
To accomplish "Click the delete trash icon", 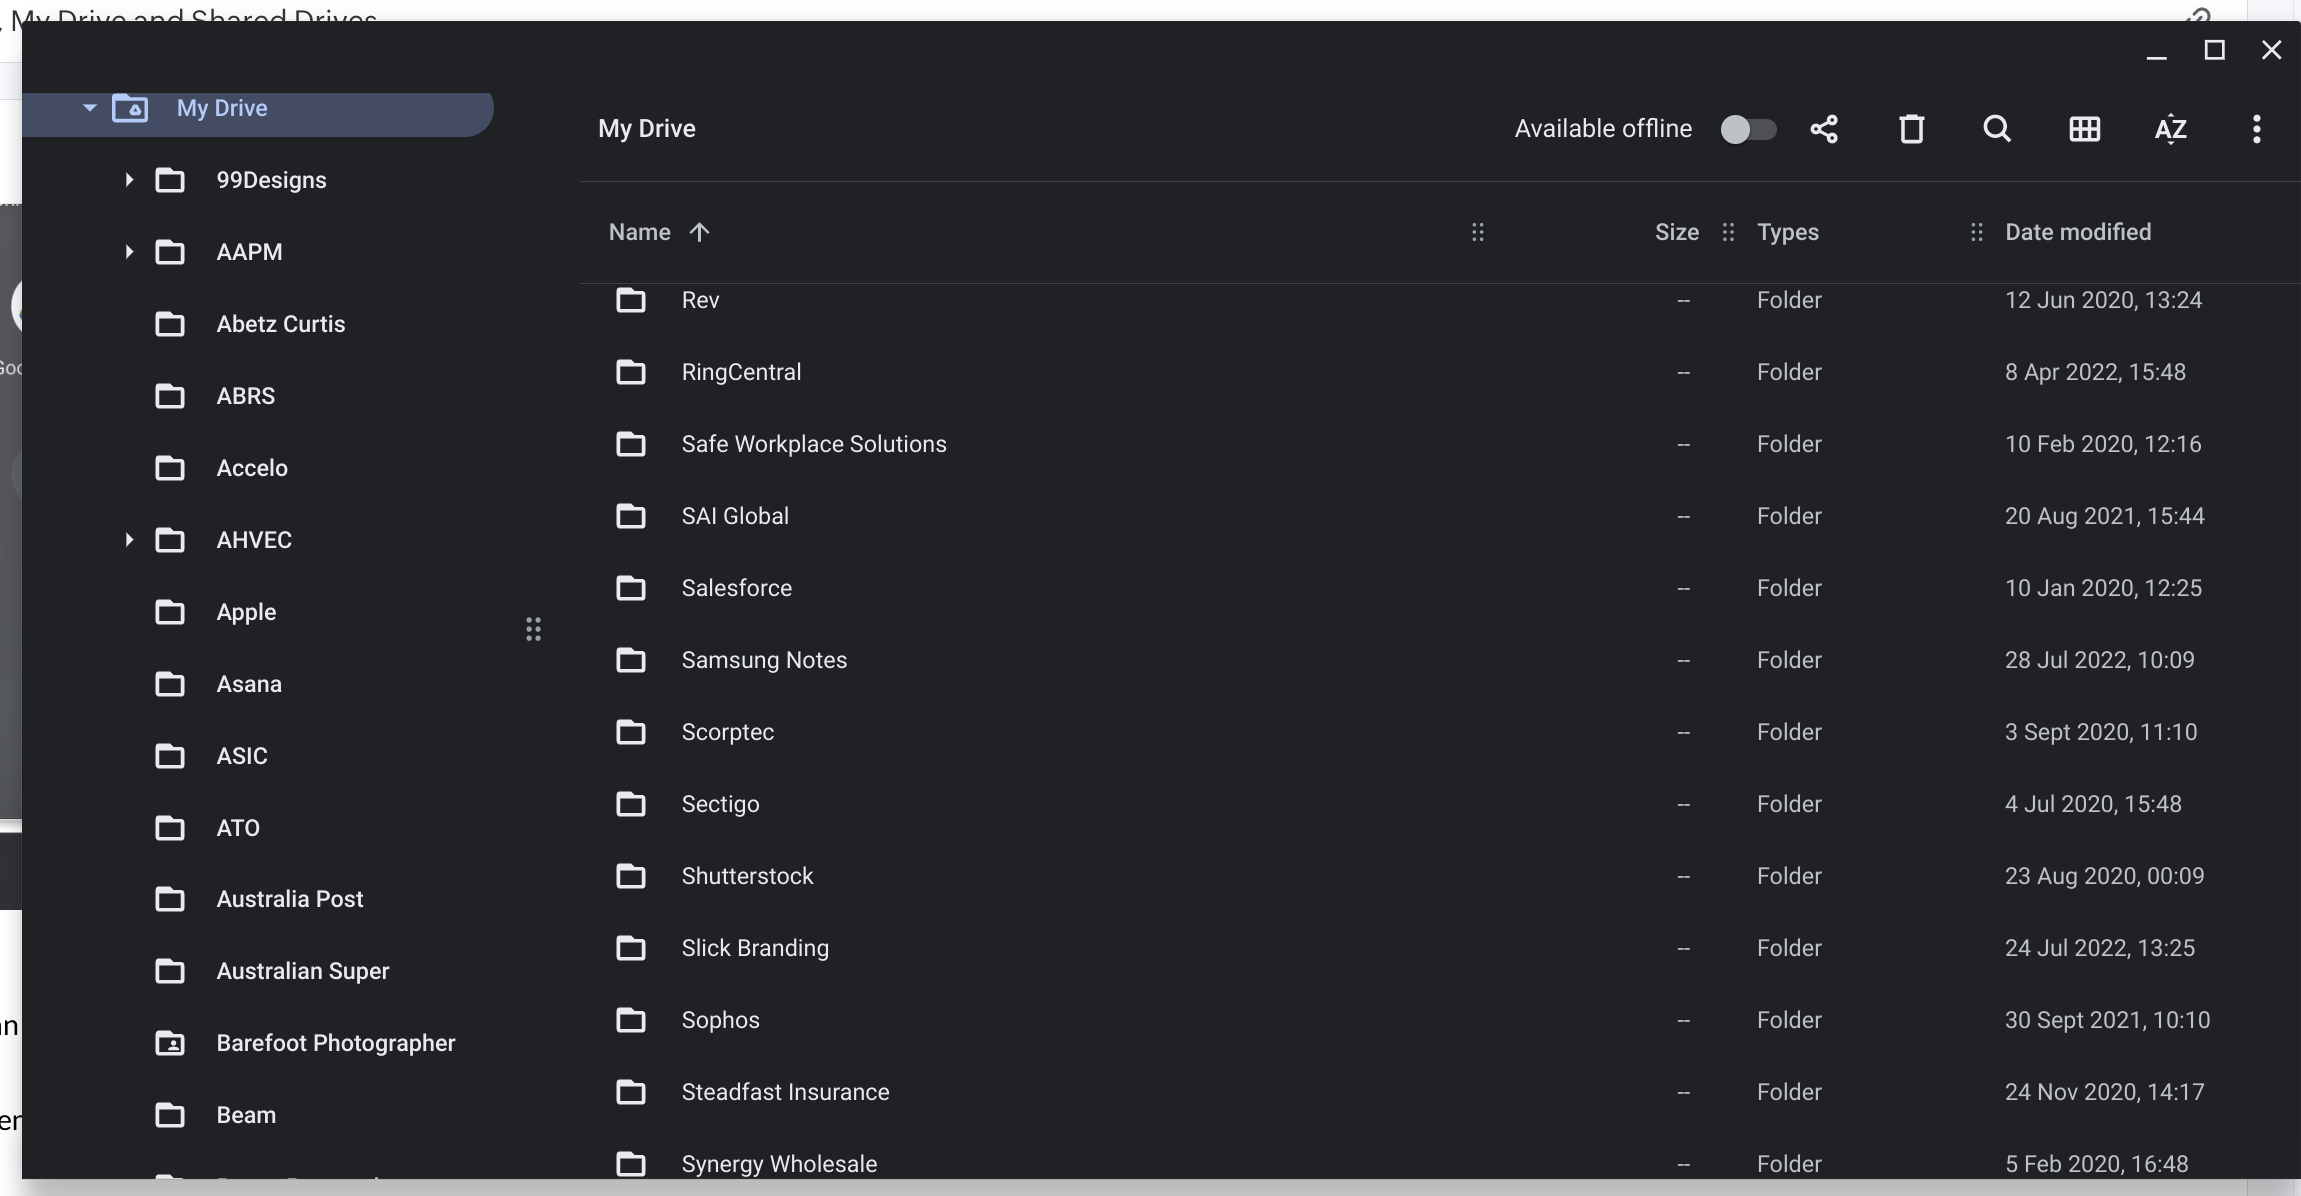I will [x=1911, y=129].
